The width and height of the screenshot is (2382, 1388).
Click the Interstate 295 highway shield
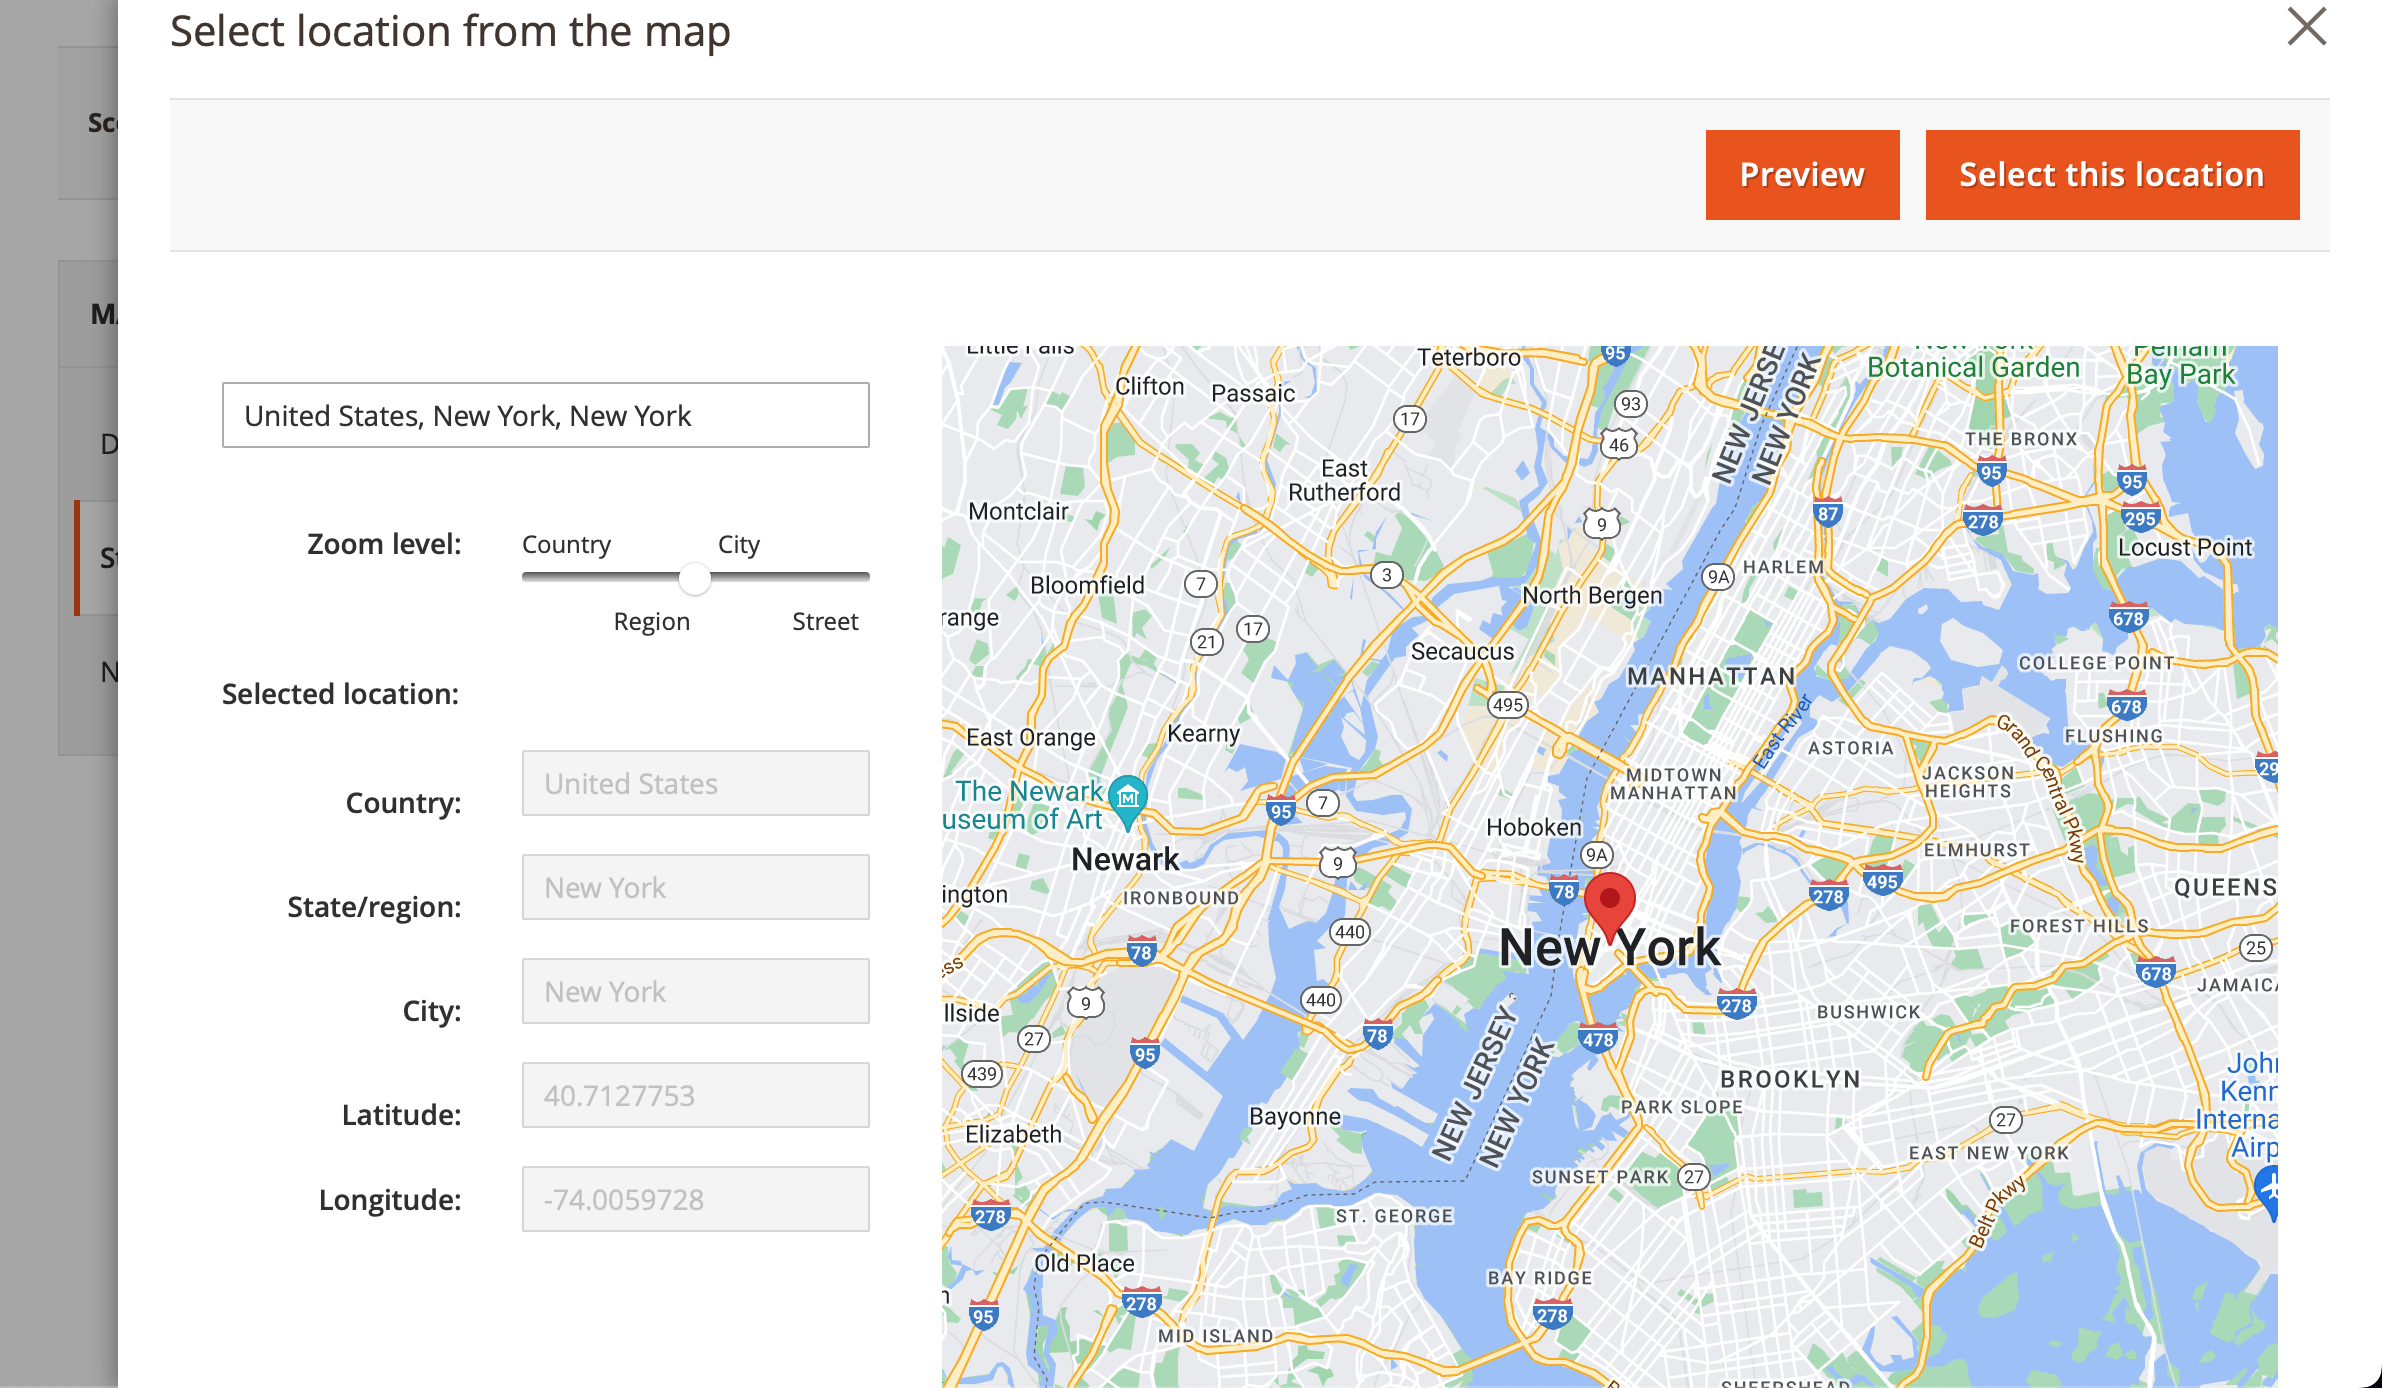click(x=2140, y=518)
